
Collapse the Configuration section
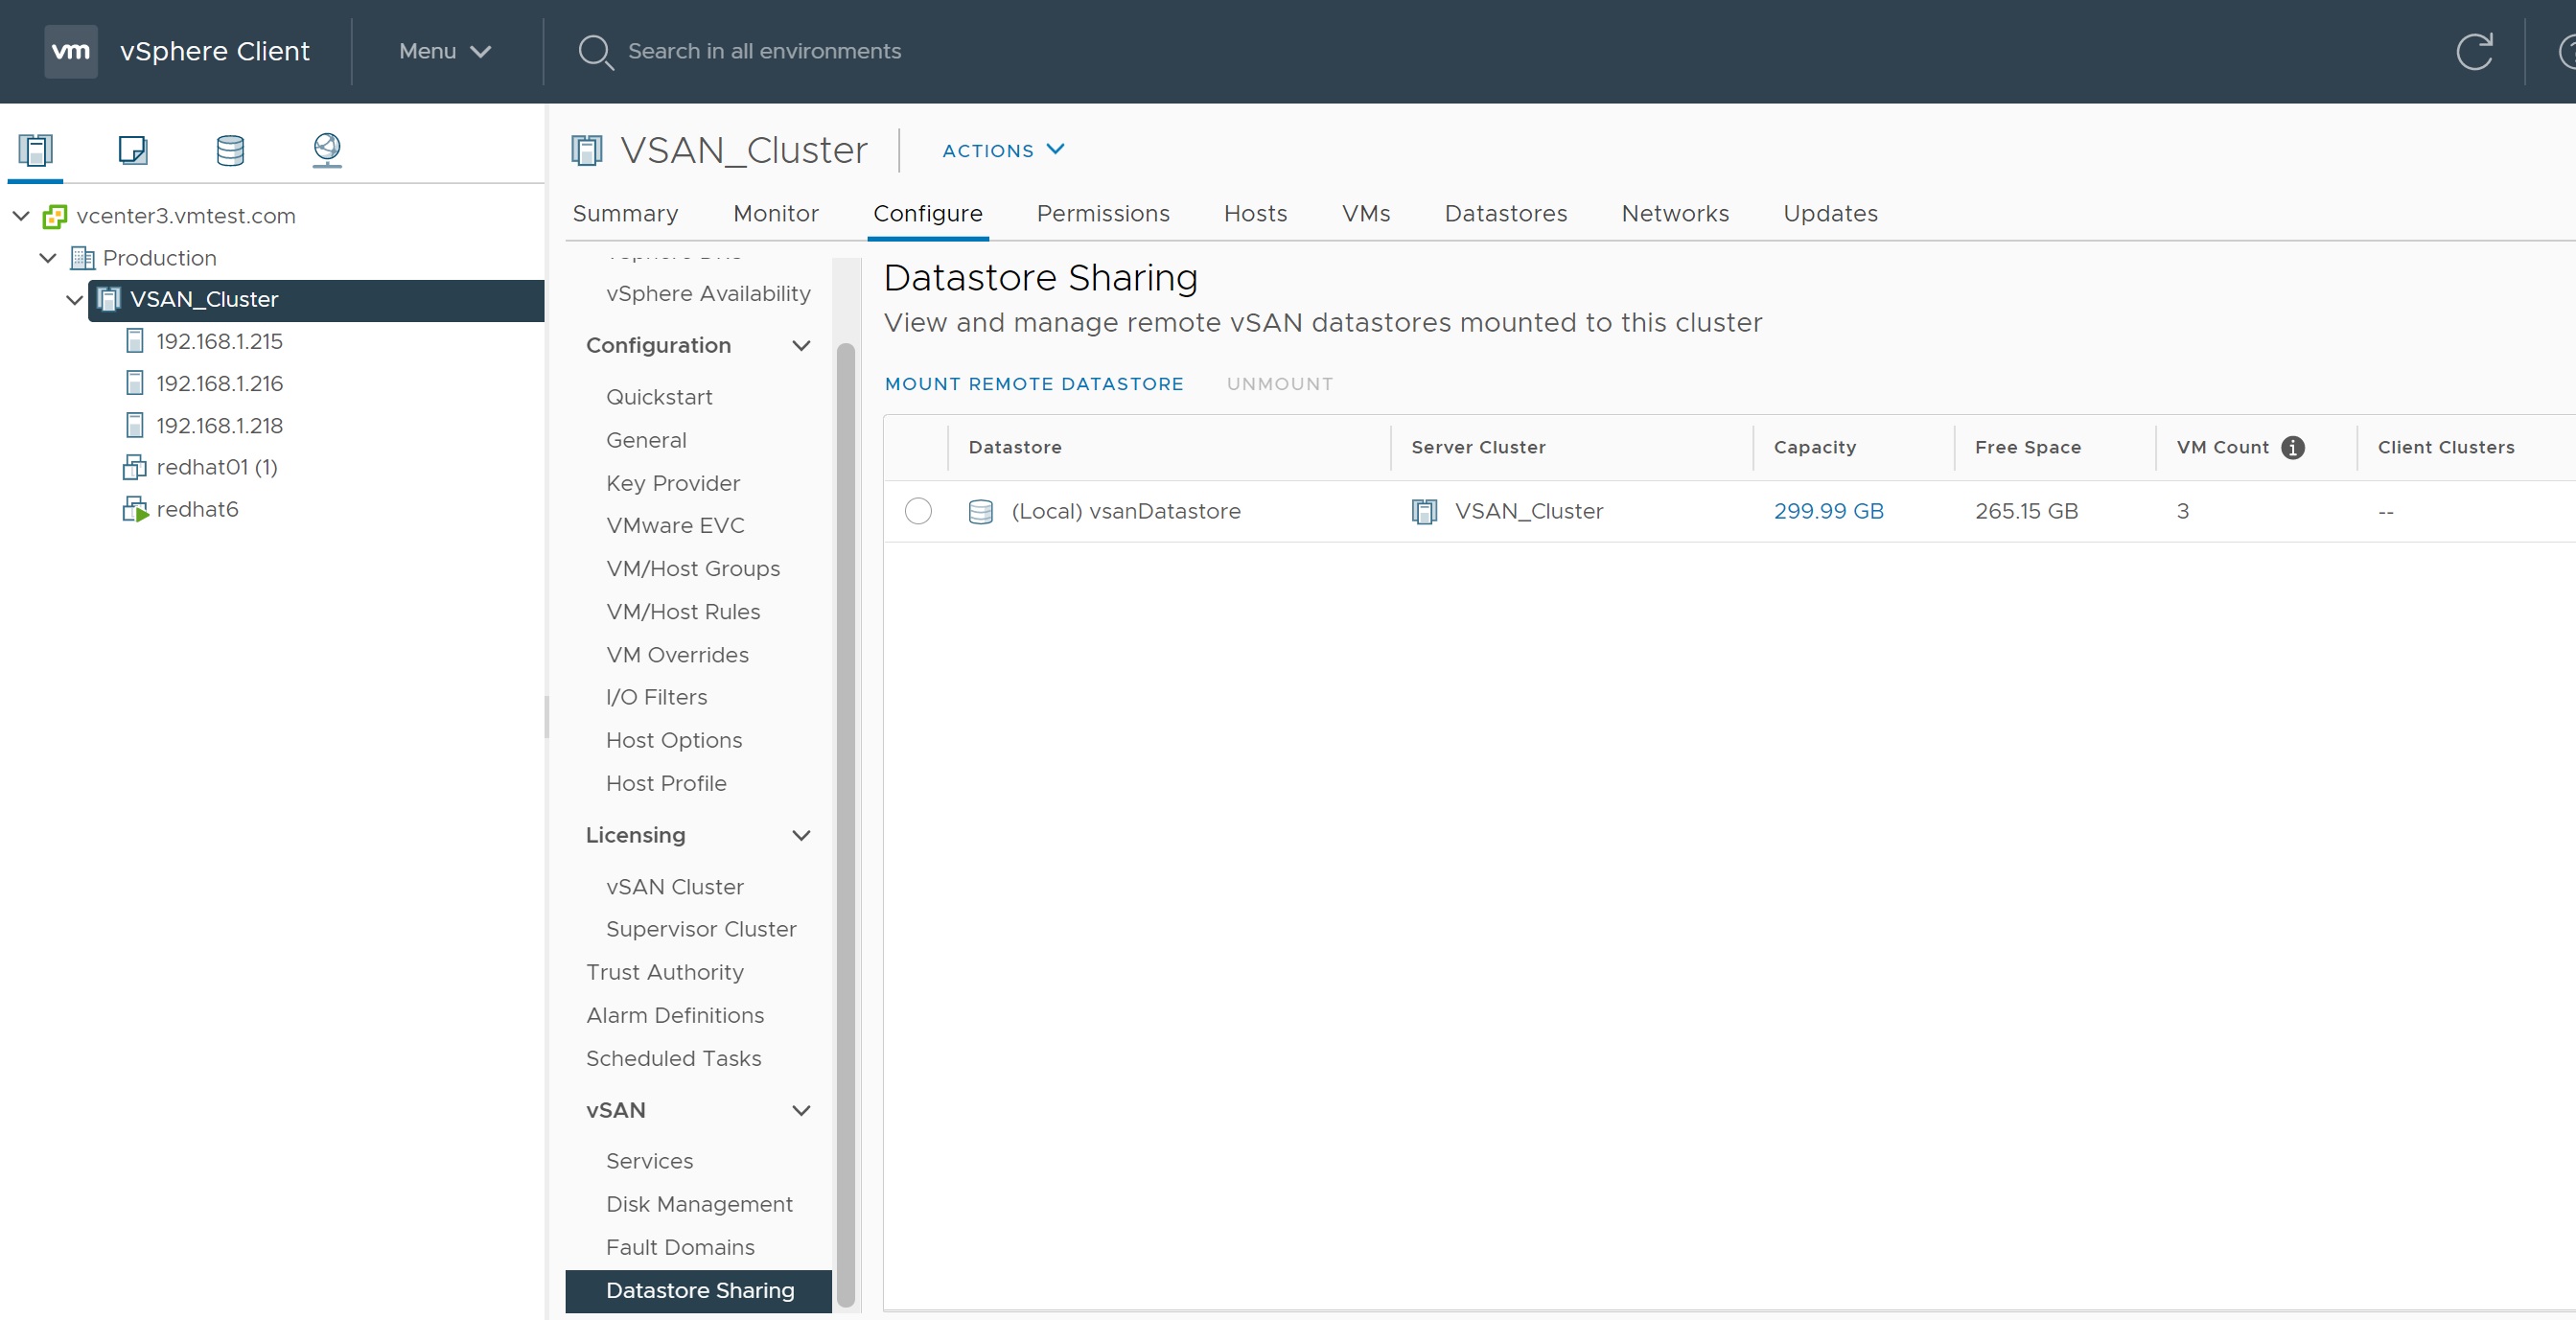pyautogui.click(x=800, y=345)
